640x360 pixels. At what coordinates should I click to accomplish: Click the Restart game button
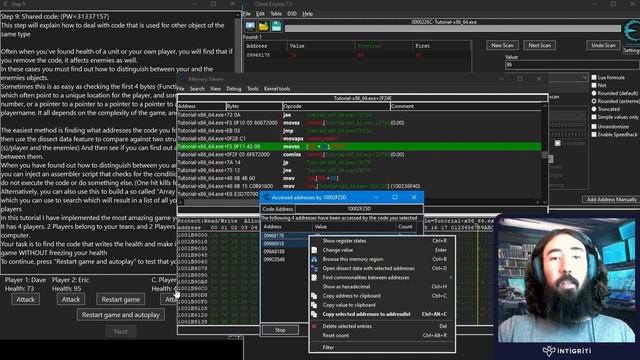[120, 299]
